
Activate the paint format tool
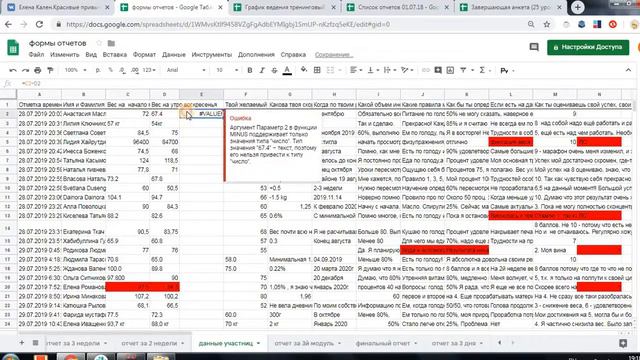point(50,70)
